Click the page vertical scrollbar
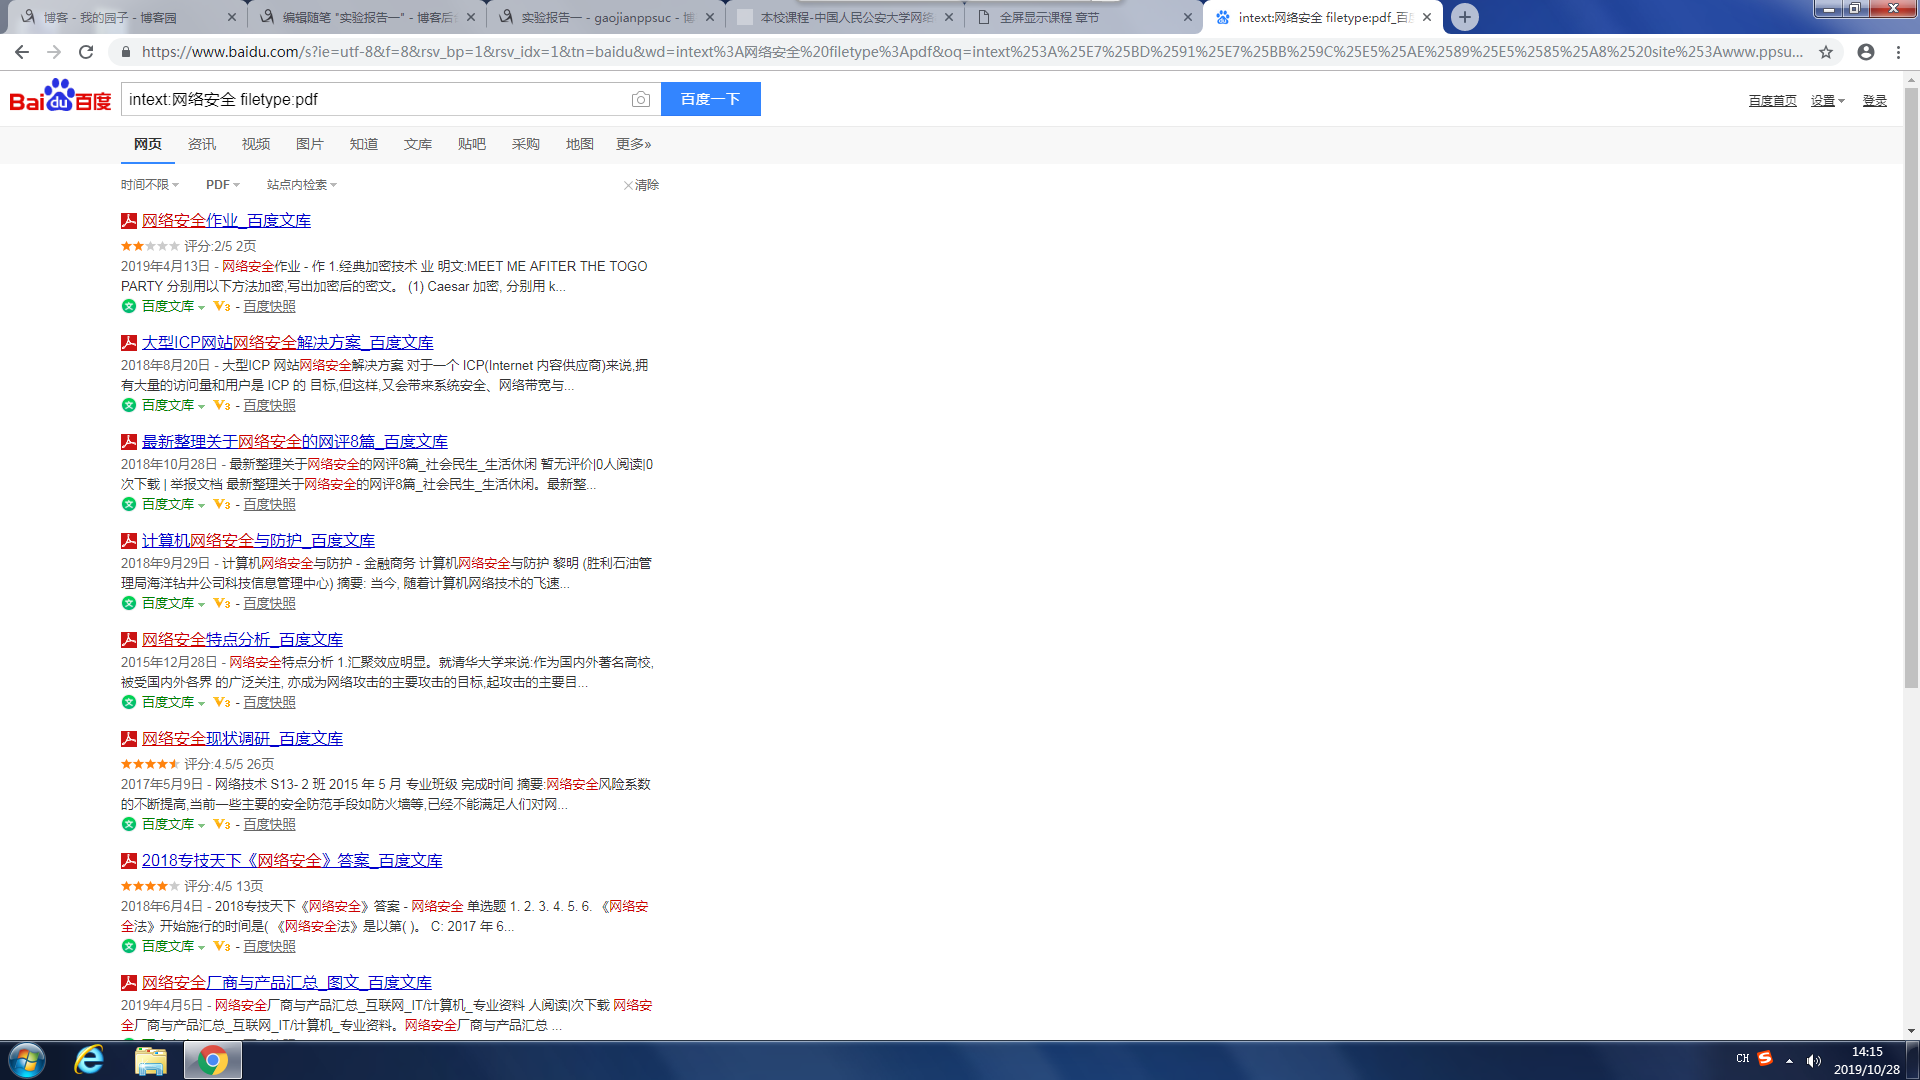Viewport: 1920px width, 1080px height. point(1911,400)
